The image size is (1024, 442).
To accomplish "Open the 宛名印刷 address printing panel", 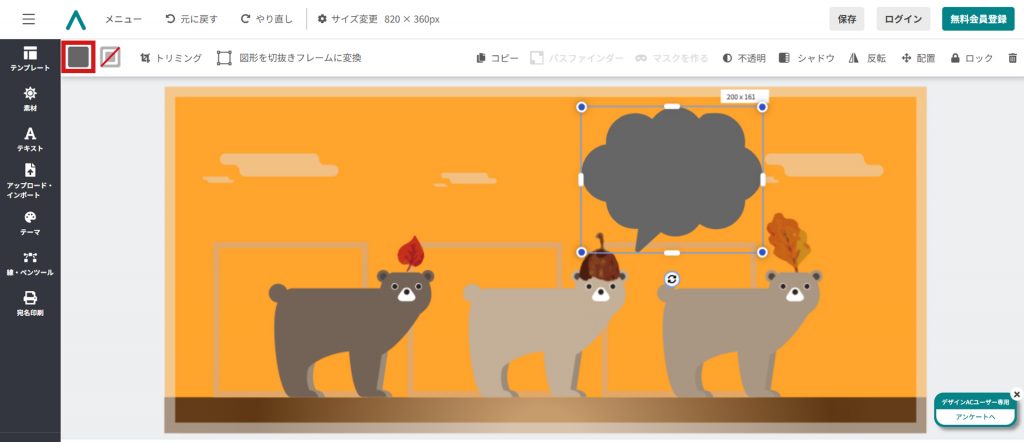I will tap(30, 303).
